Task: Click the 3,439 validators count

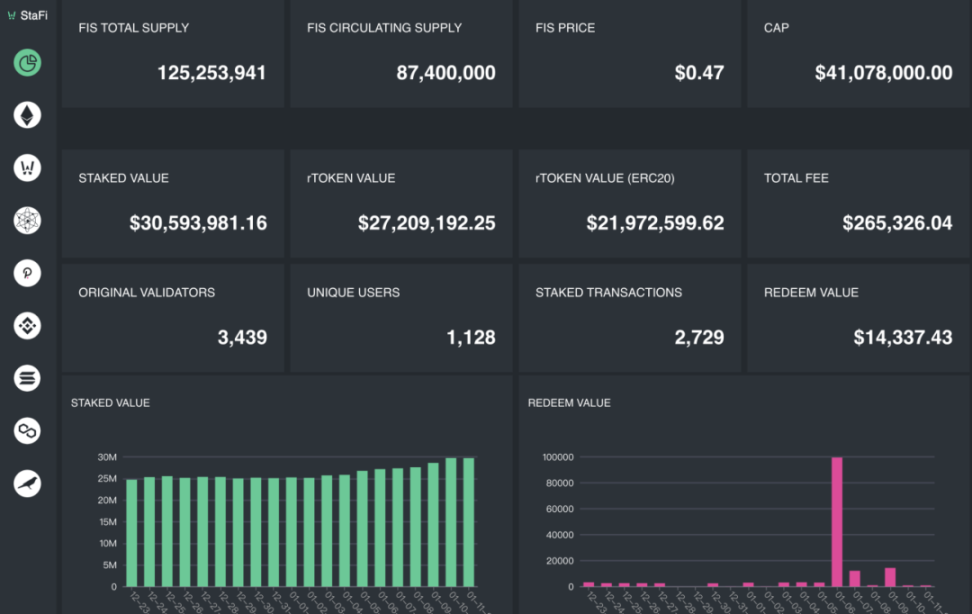Action: coord(242,337)
